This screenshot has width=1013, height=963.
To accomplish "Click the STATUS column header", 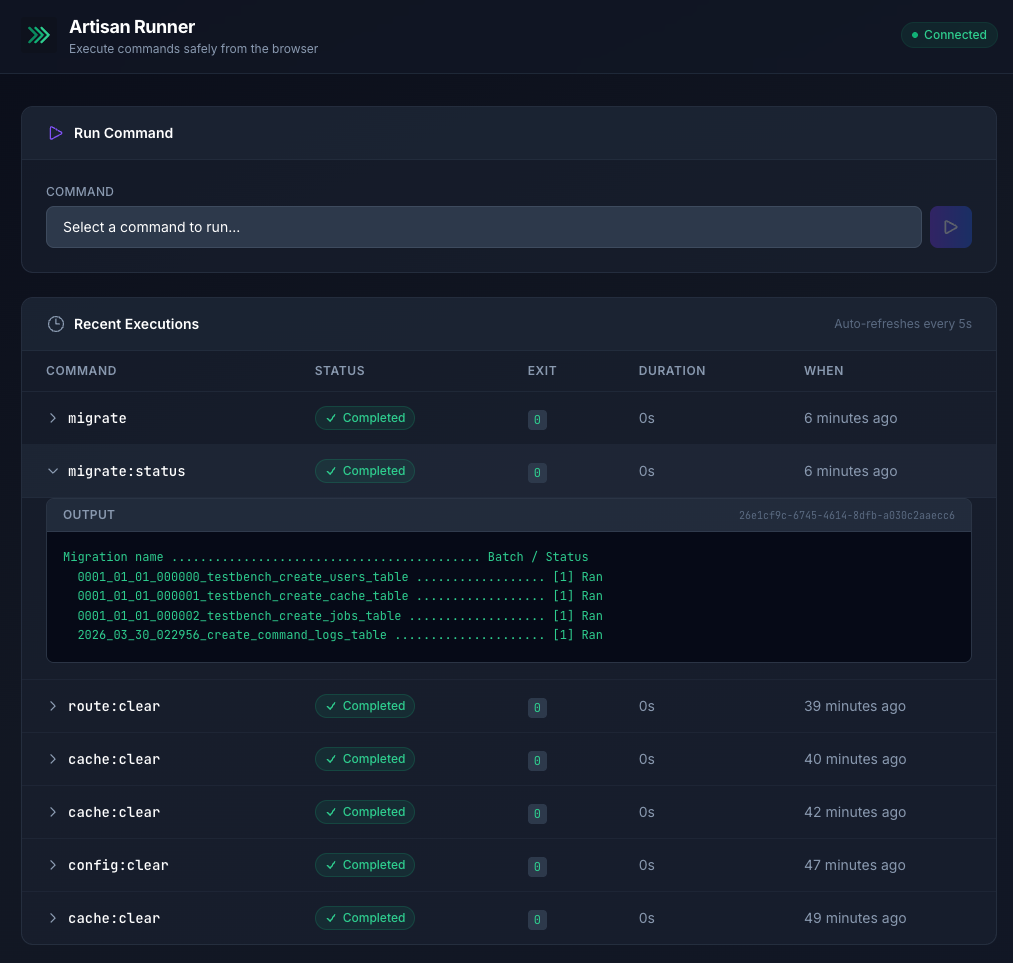I will click(339, 370).
